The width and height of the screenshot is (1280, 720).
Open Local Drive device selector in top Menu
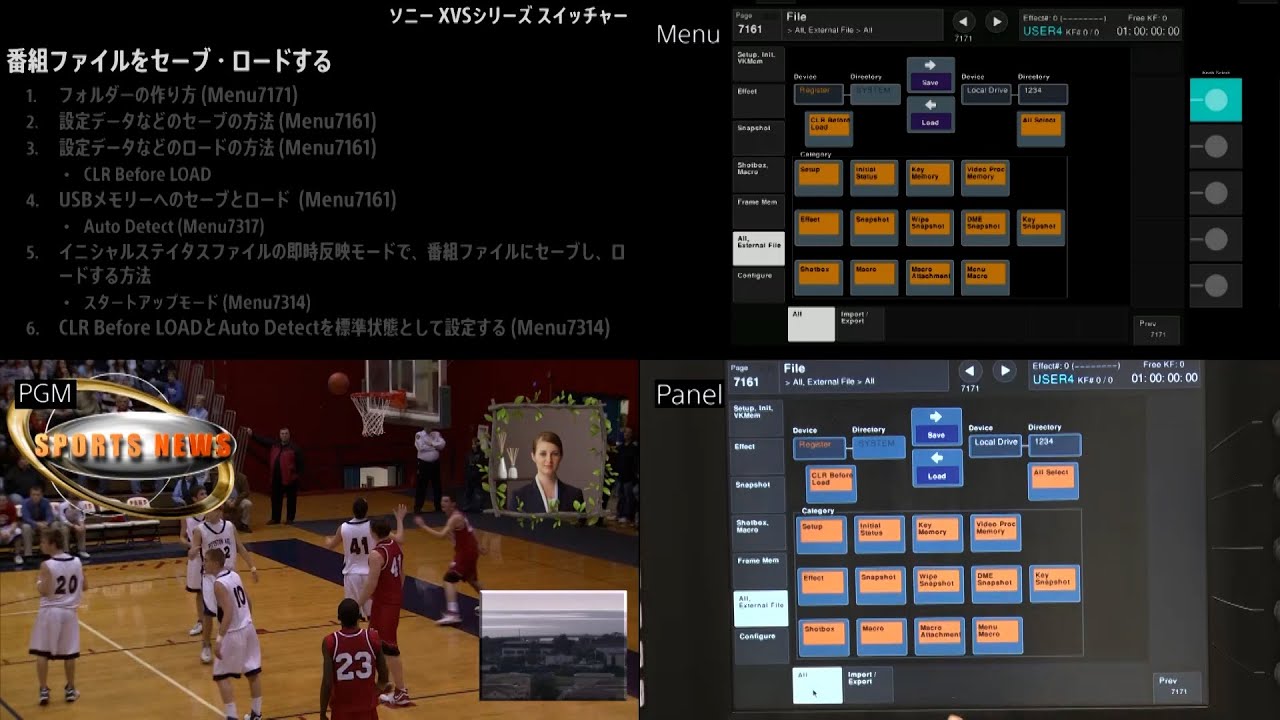[989, 93]
